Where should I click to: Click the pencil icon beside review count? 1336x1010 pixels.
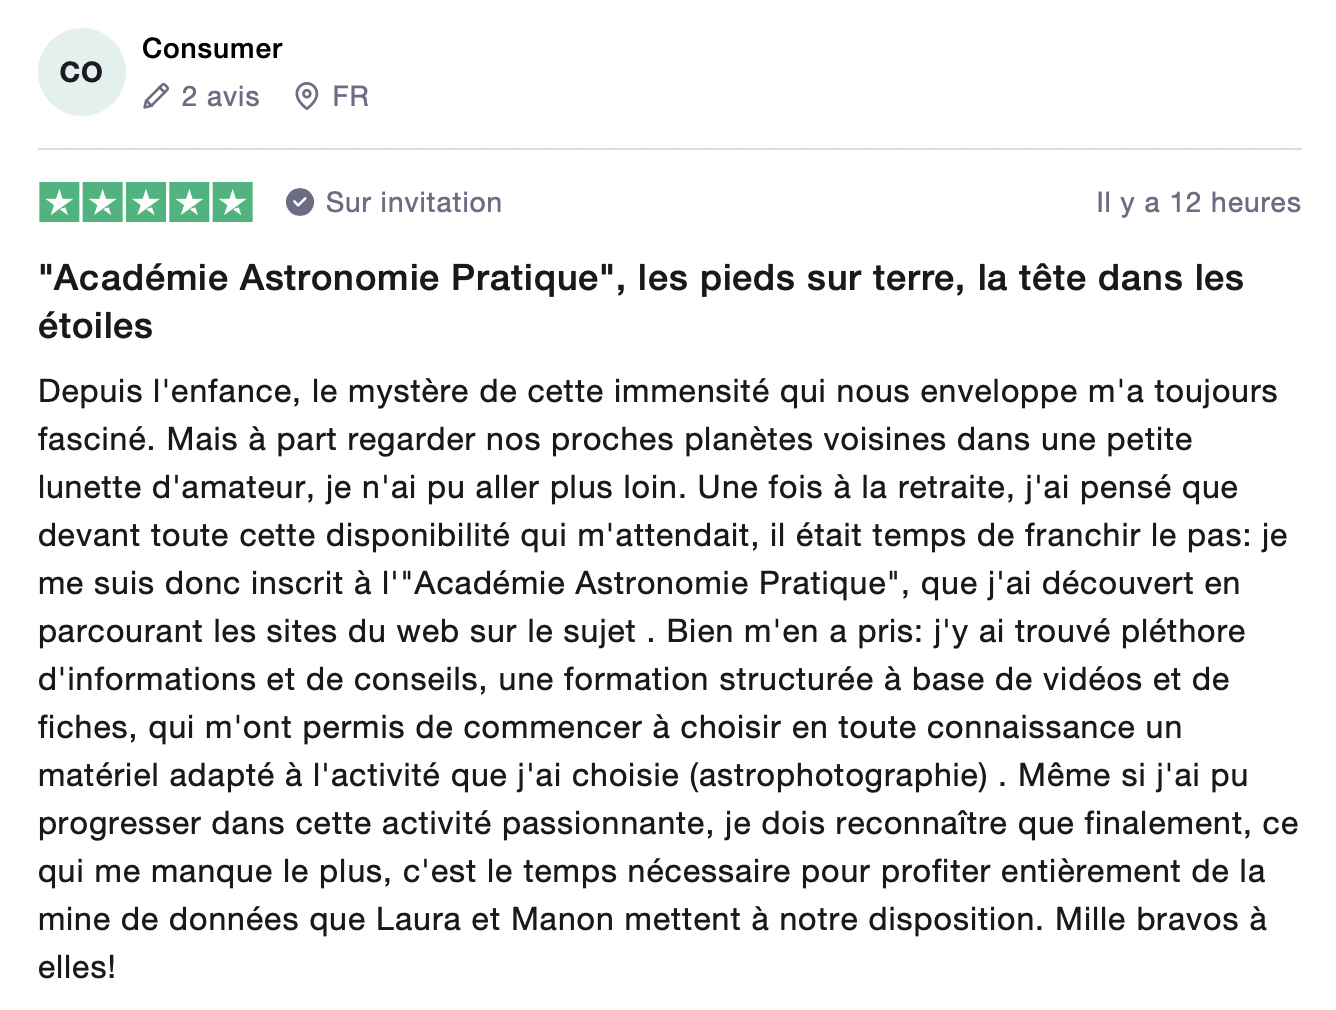[156, 97]
